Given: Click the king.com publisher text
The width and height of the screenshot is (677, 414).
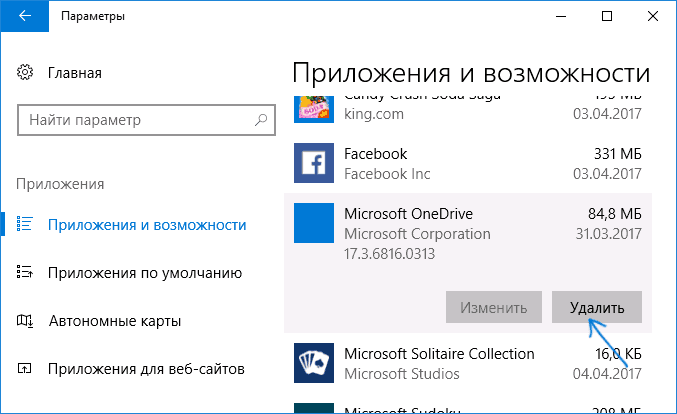Looking at the screenshot, I should point(374,114).
